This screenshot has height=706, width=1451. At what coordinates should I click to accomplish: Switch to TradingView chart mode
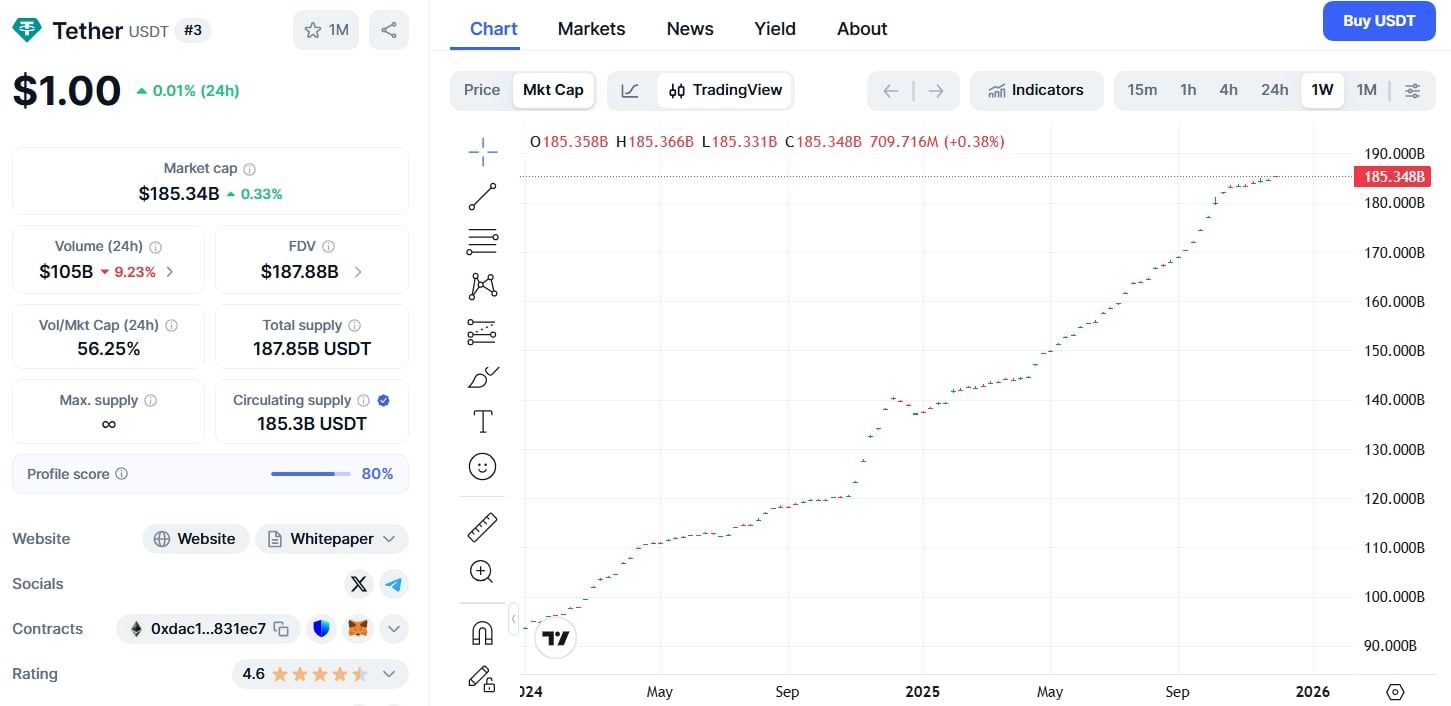(725, 90)
